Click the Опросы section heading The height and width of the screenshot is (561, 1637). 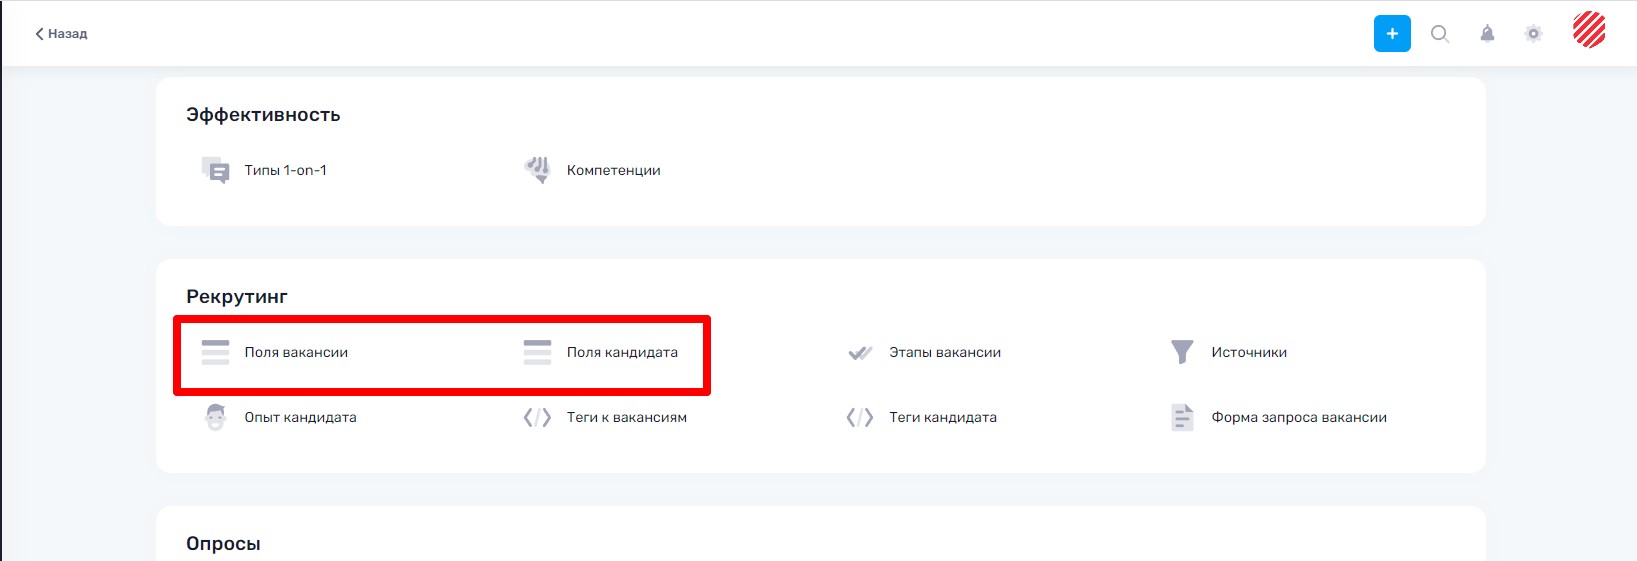223,543
